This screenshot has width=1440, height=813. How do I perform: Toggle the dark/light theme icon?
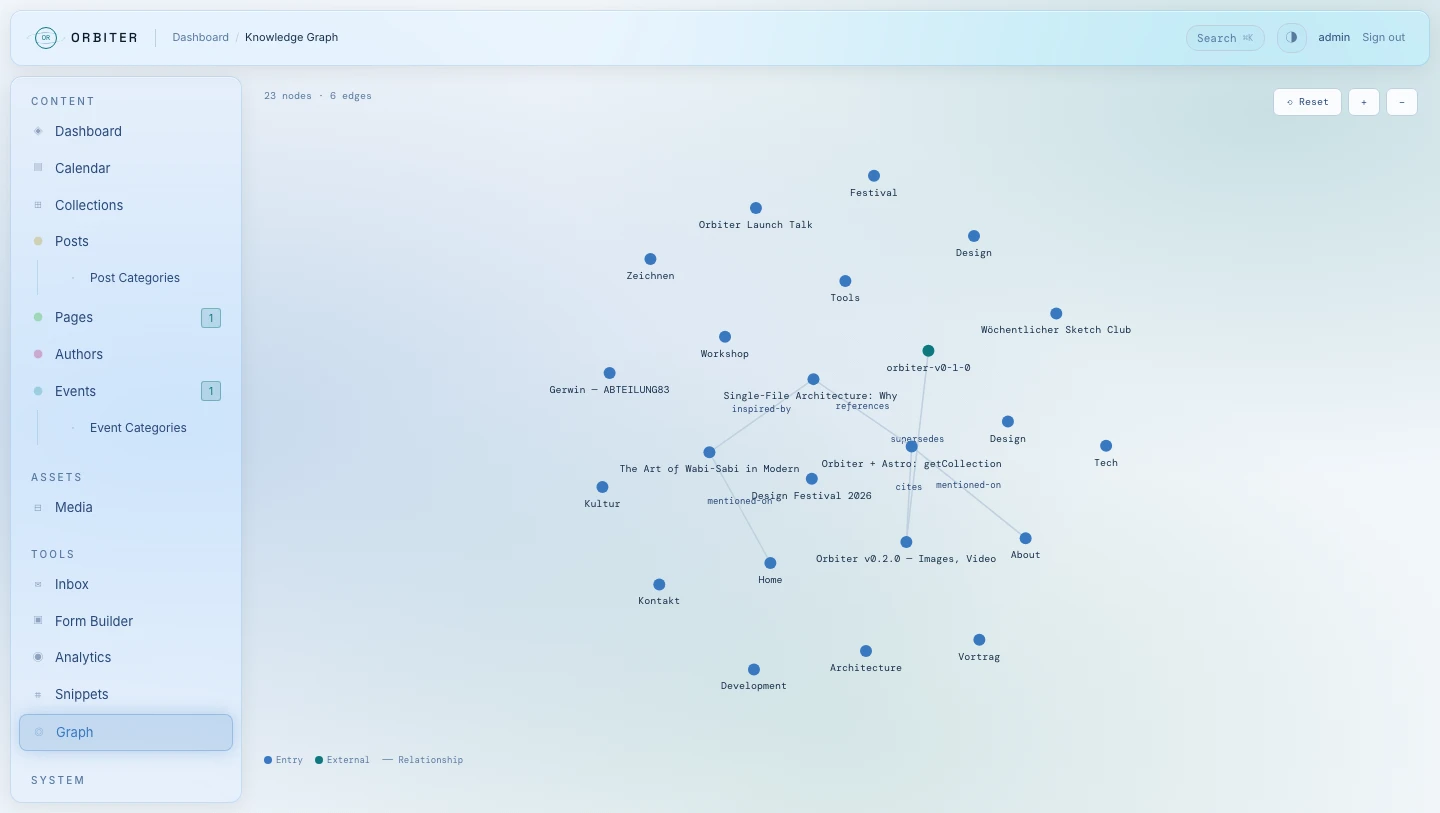tap(1292, 38)
